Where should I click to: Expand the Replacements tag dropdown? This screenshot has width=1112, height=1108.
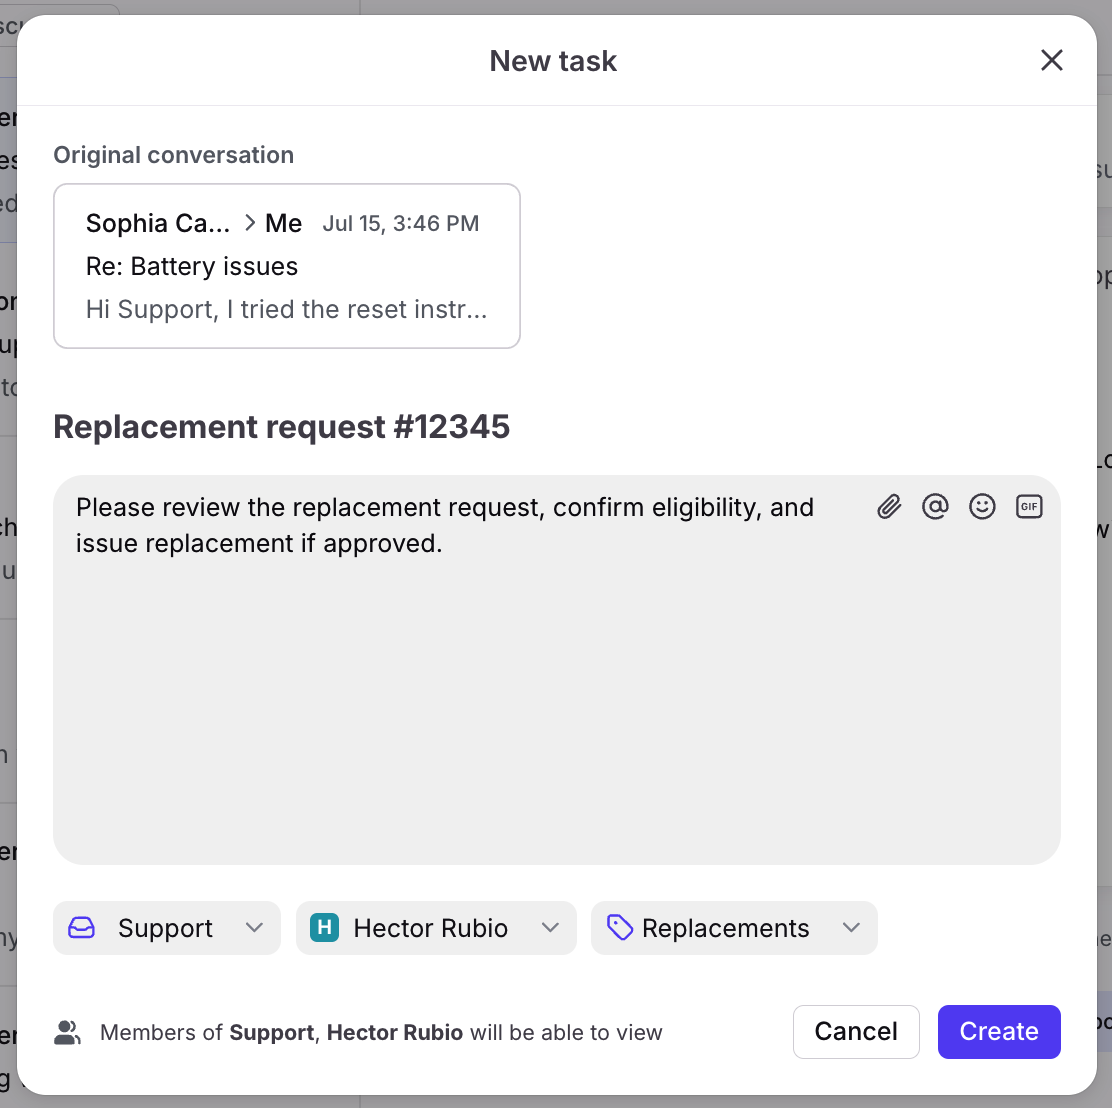851,928
